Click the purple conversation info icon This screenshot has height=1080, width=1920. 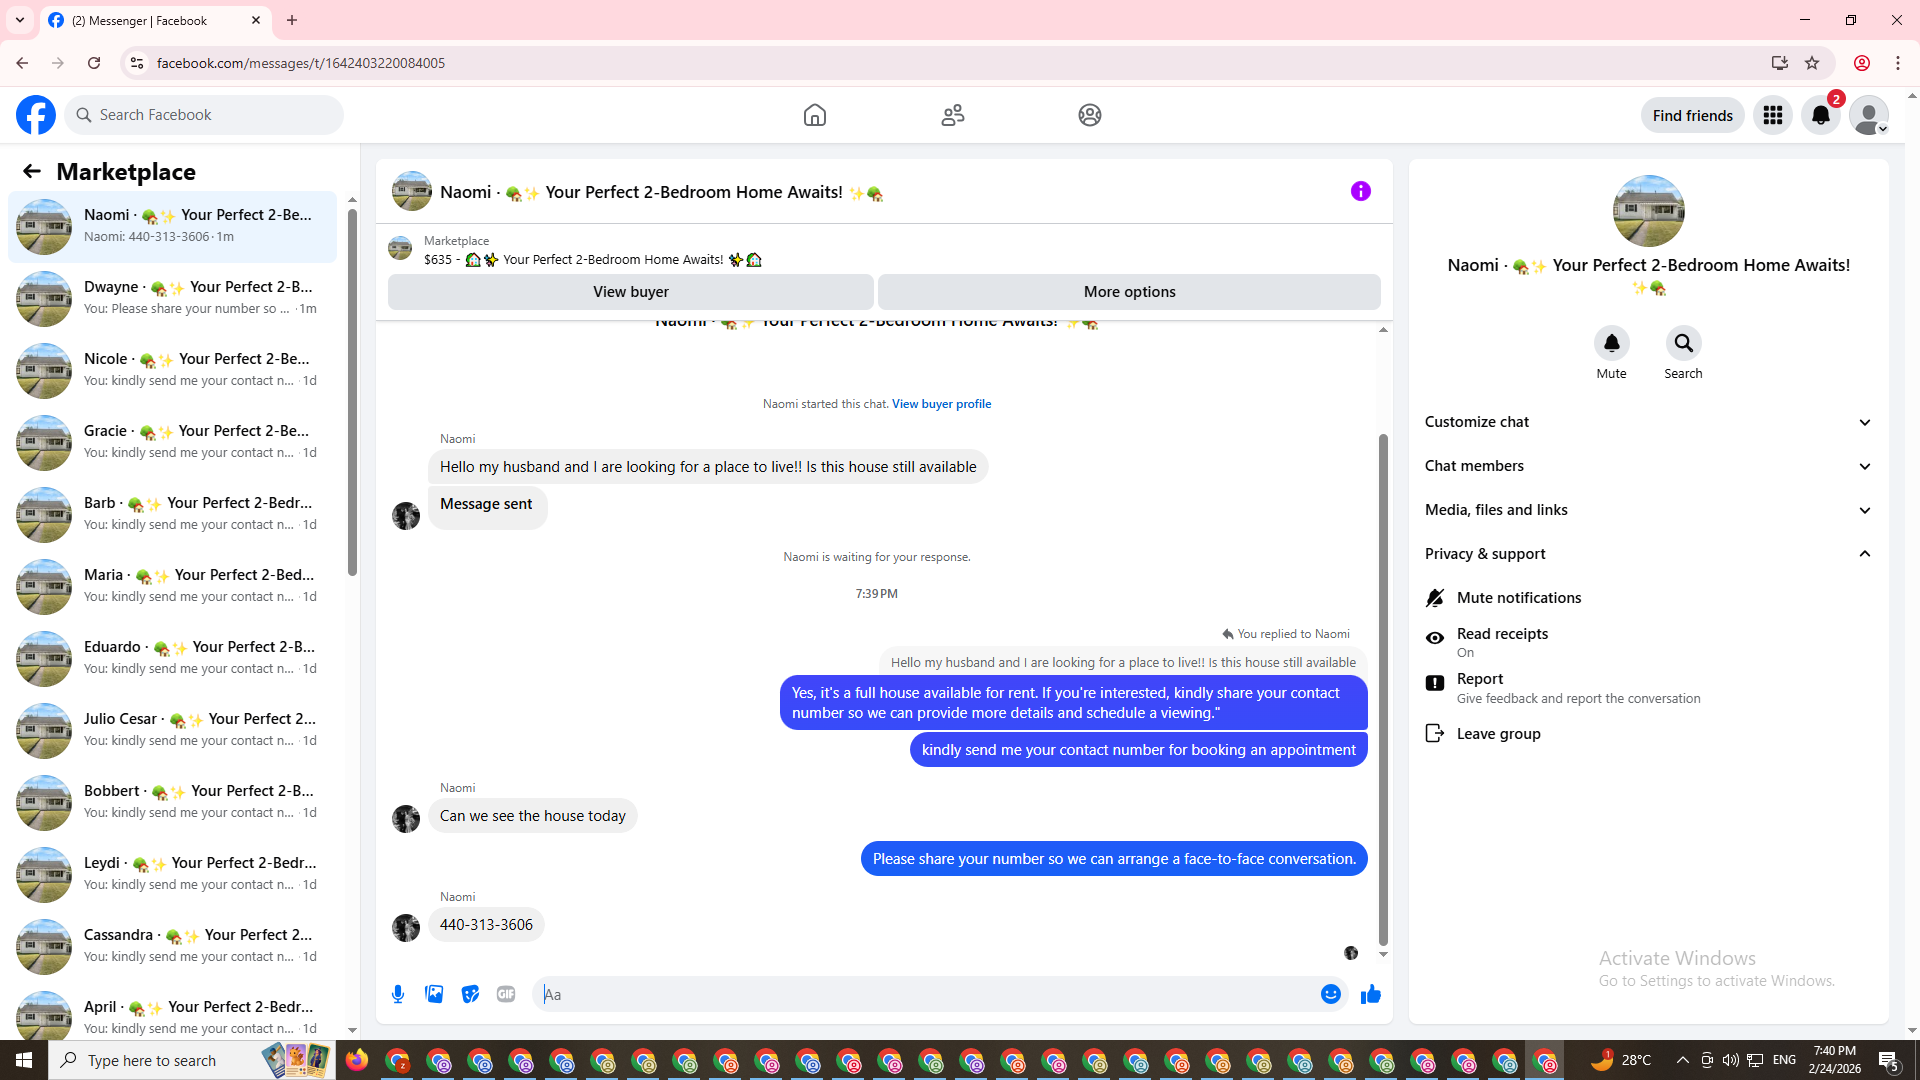point(1360,191)
